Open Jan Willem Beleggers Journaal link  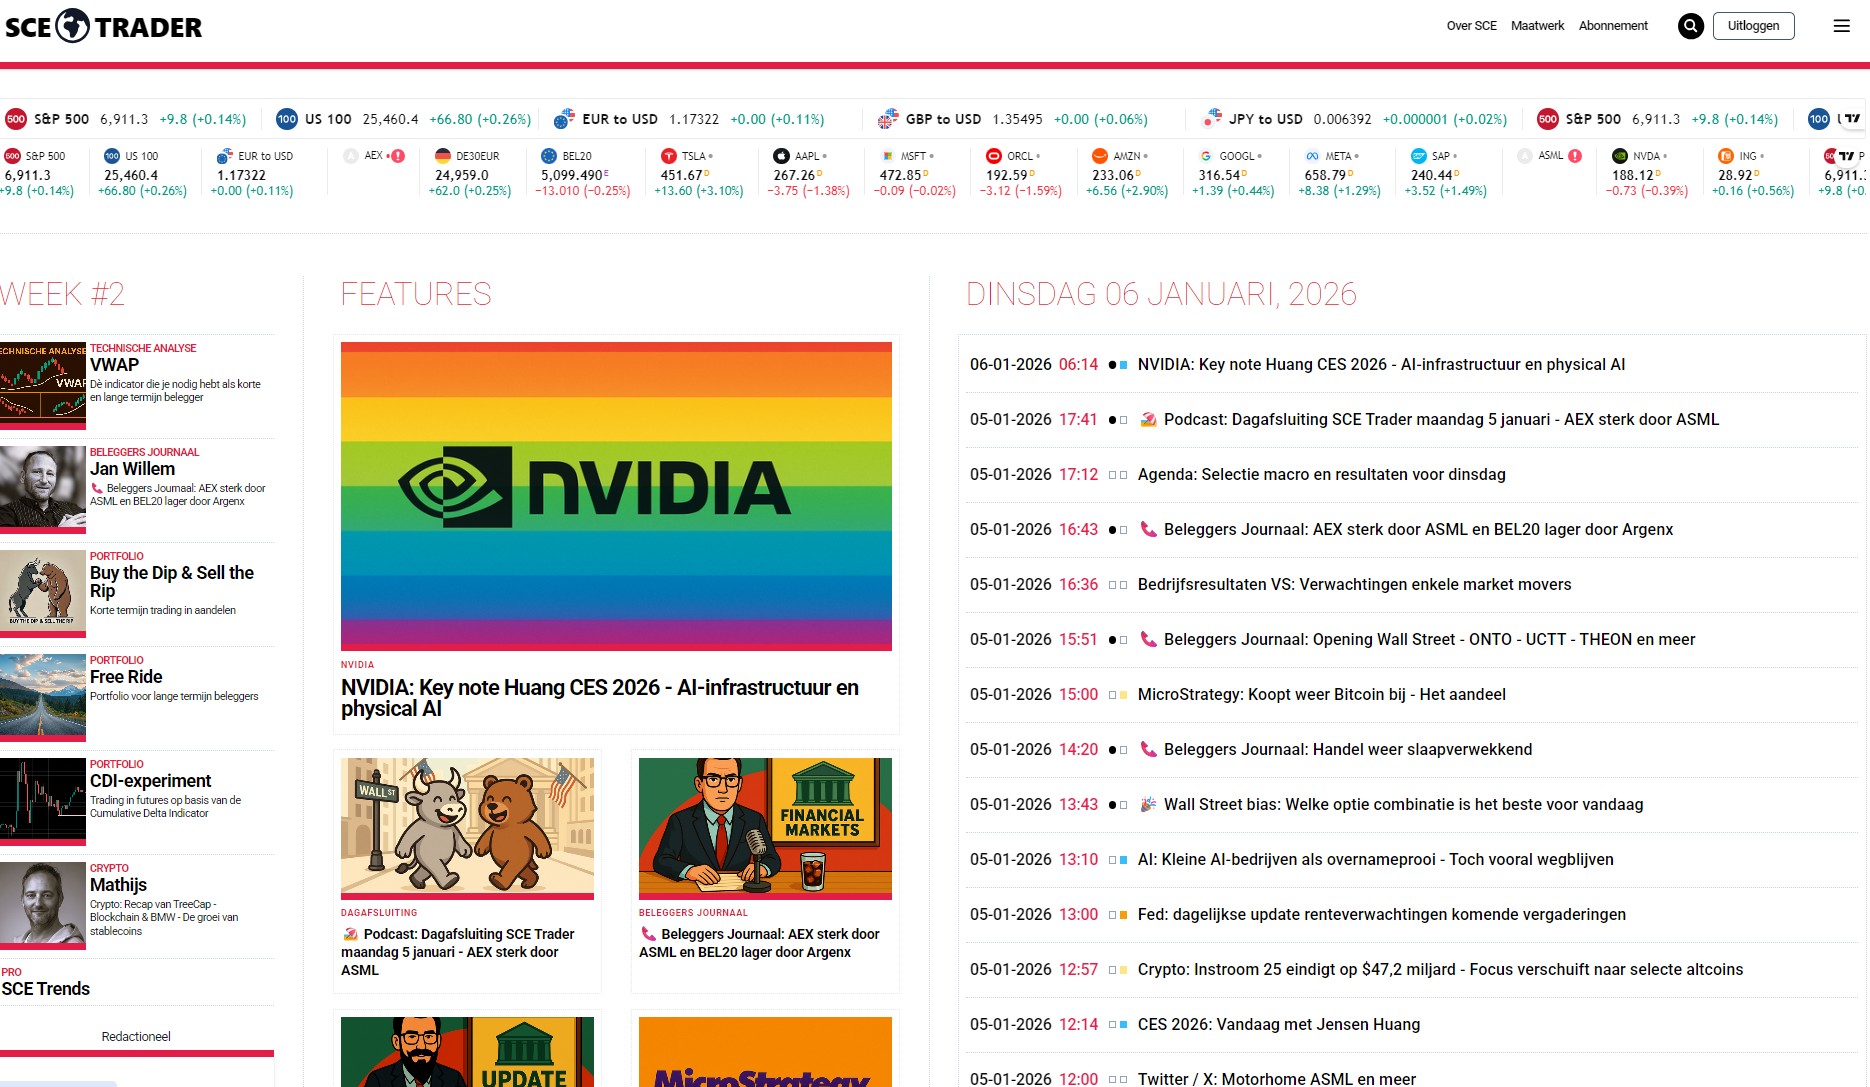(x=132, y=469)
